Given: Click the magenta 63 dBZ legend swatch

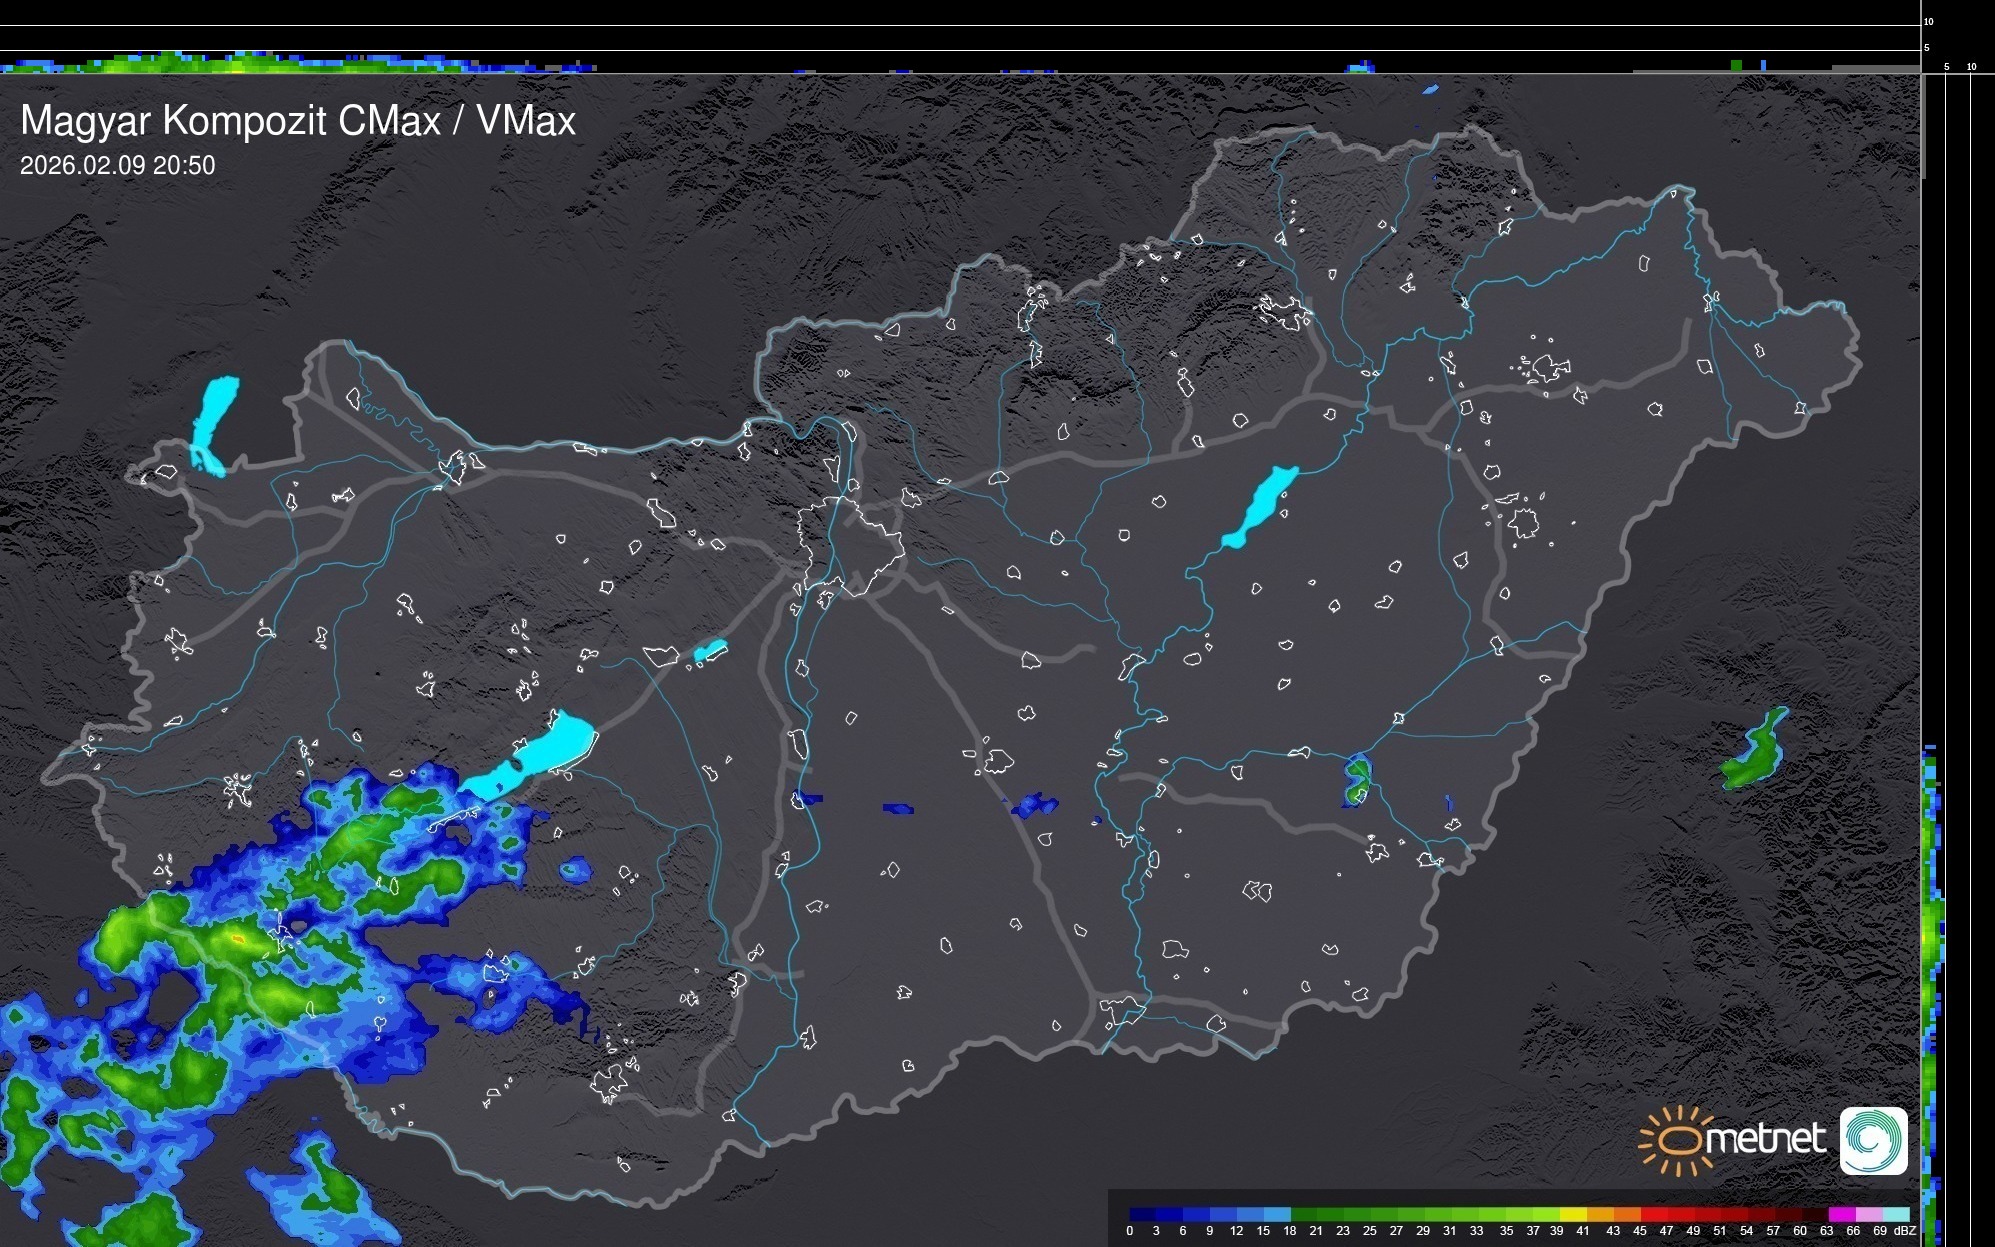Looking at the screenshot, I should (x=1840, y=1214).
